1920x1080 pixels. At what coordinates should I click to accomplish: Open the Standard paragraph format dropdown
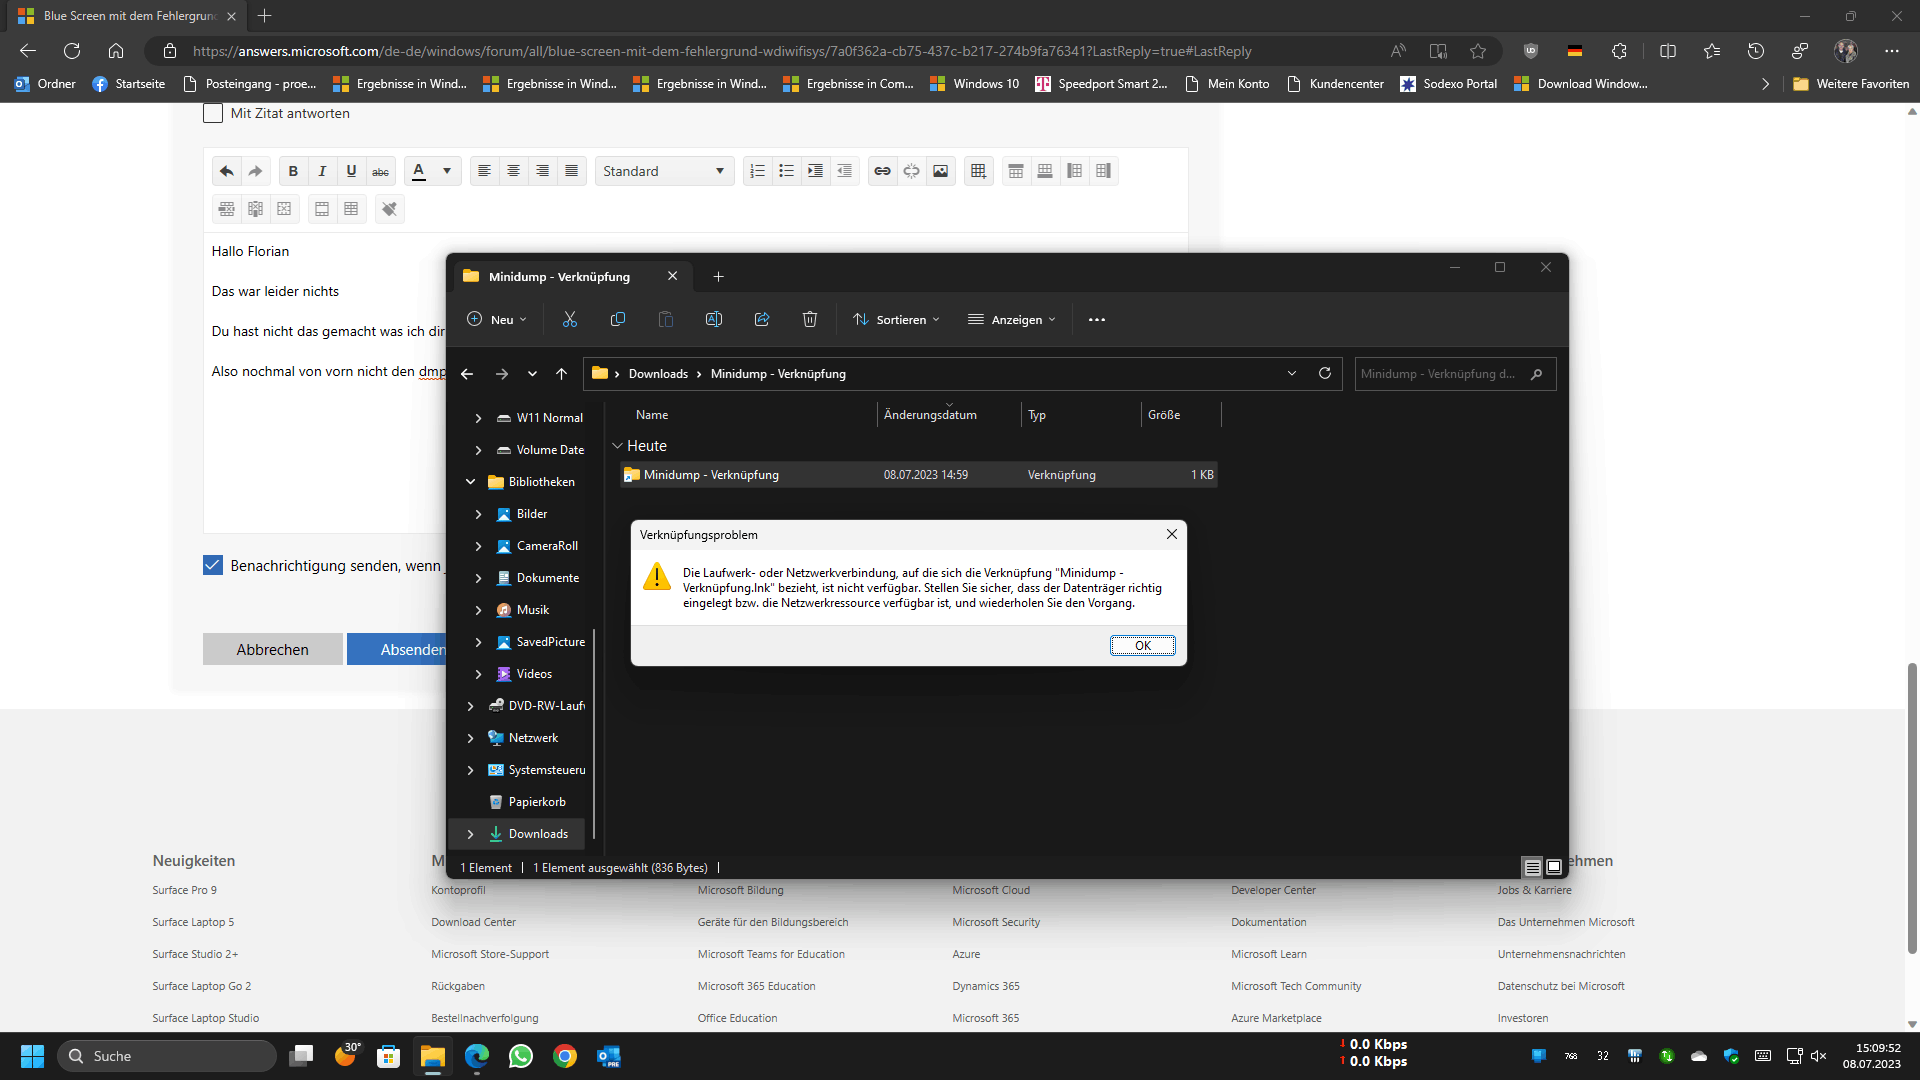664,171
